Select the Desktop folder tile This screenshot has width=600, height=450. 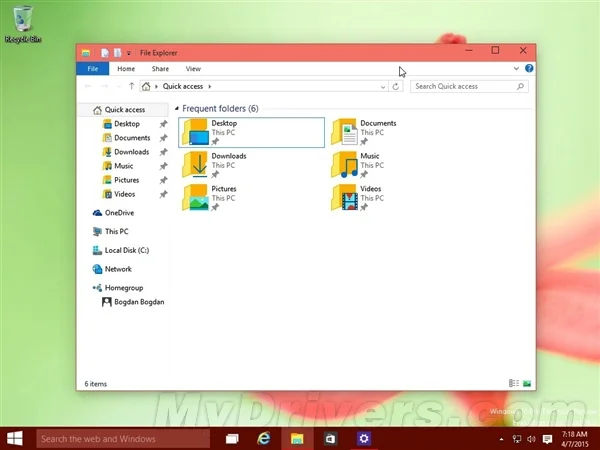[x=251, y=132]
